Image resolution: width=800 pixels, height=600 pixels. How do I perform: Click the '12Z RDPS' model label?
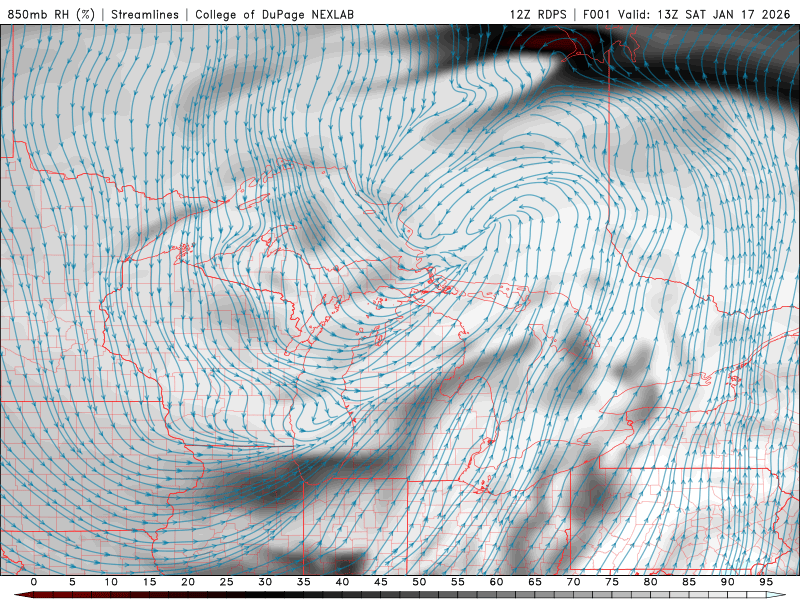[538, 14]
